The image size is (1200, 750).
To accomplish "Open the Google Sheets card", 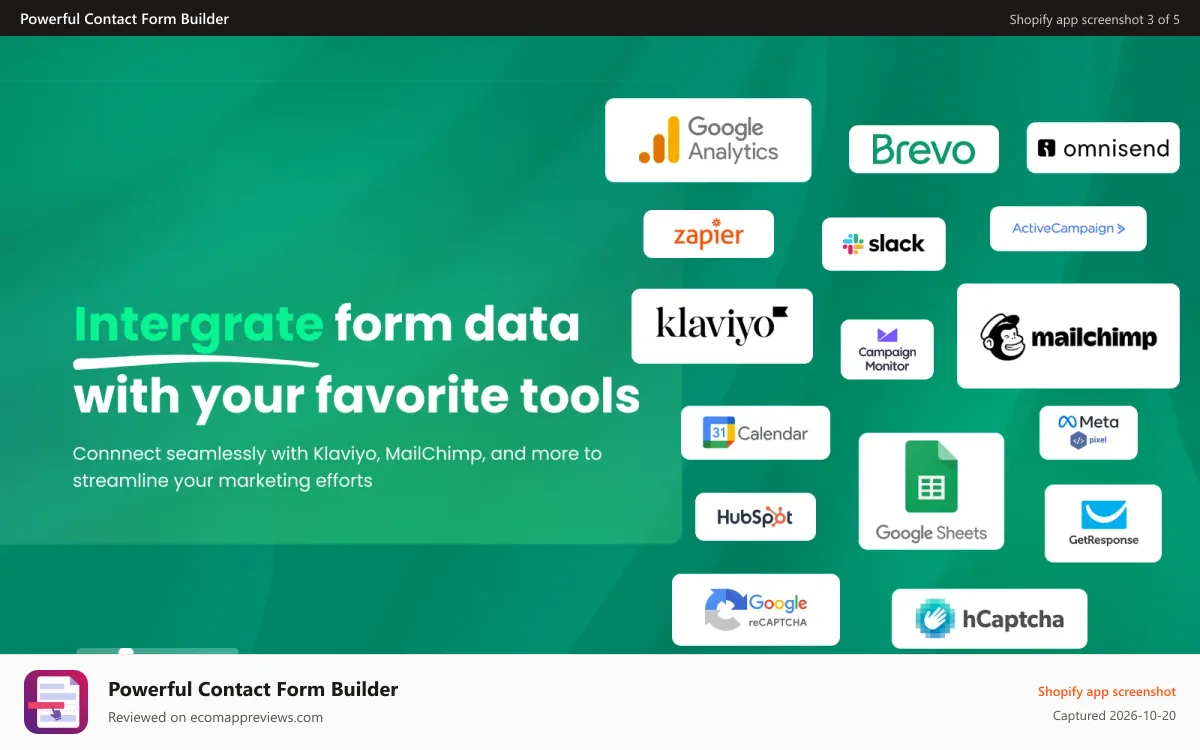I will 931,491.
